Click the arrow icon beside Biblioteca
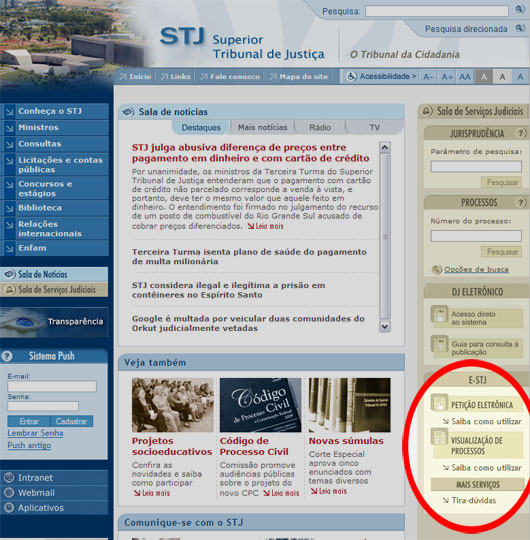This screenshot has height=540, width=530. [9, 208]
